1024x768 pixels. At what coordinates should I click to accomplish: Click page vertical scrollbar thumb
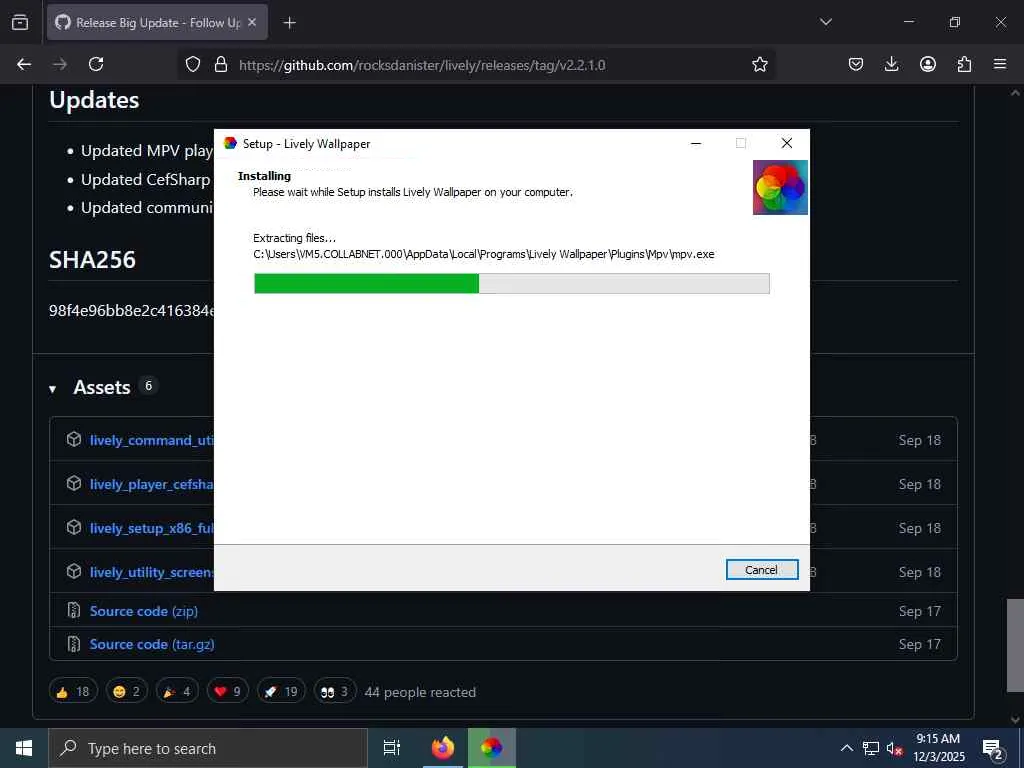pyautogui.click(x=1015, y=645)
